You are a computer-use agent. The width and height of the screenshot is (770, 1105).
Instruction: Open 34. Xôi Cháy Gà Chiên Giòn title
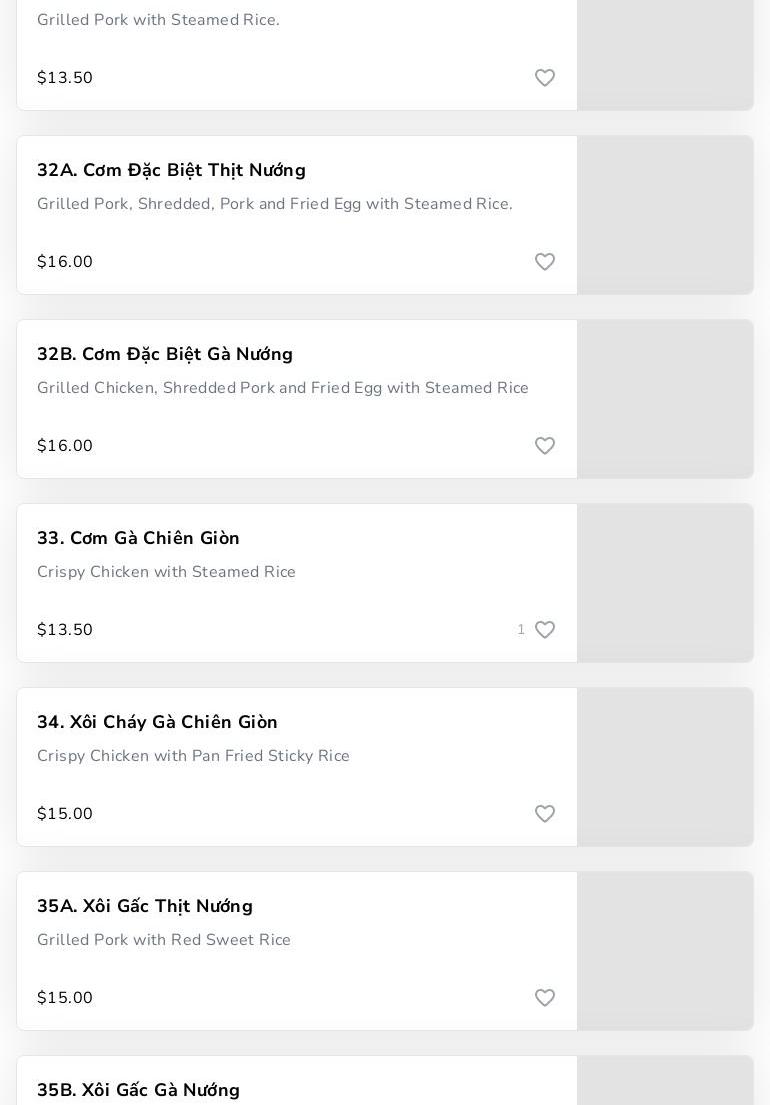tap(157, 722)
